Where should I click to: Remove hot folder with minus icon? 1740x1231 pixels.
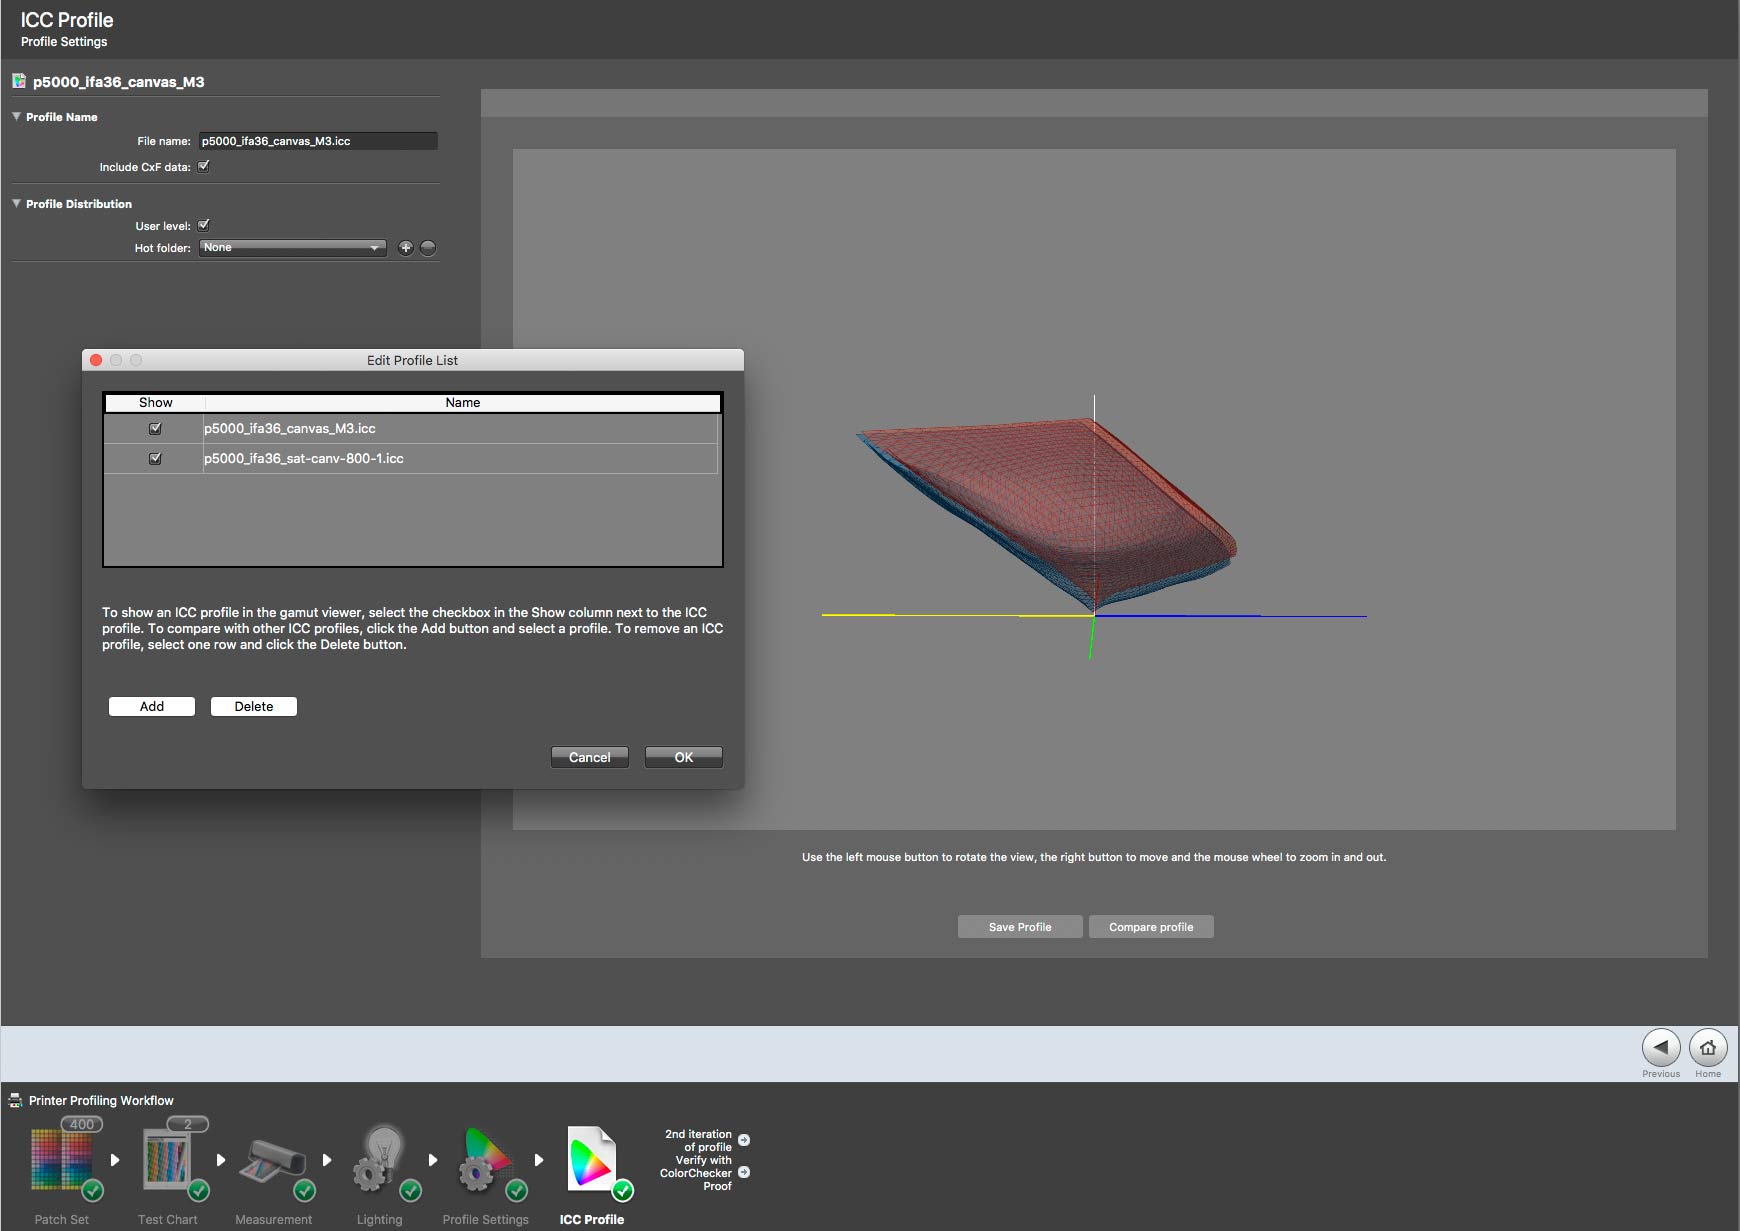[x=428, y=248]
